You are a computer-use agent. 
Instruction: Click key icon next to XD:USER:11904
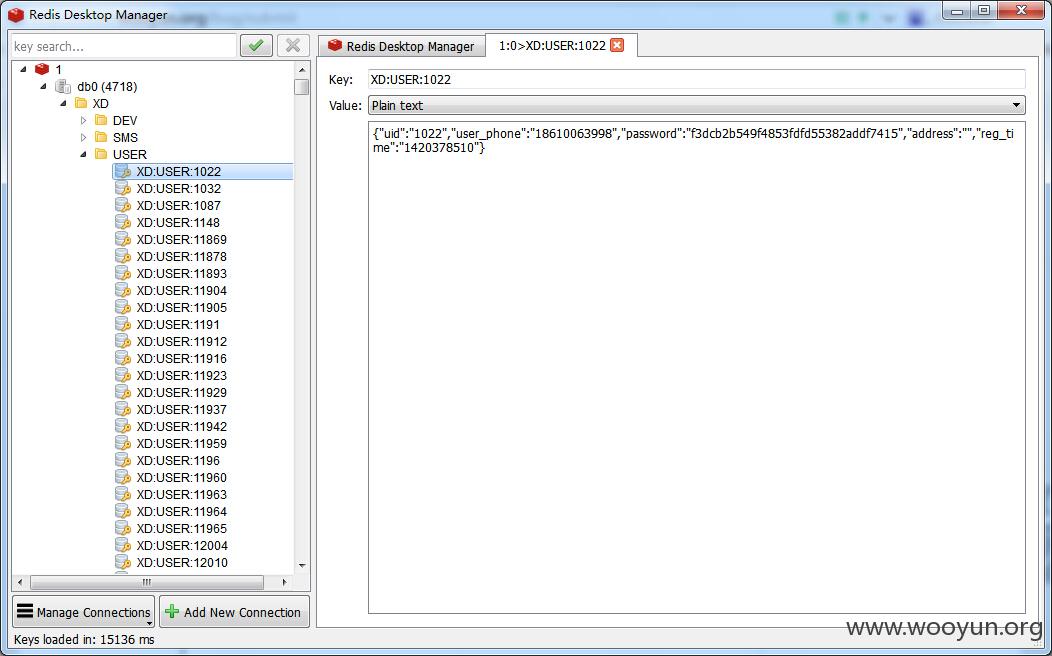tap(123, 290)
